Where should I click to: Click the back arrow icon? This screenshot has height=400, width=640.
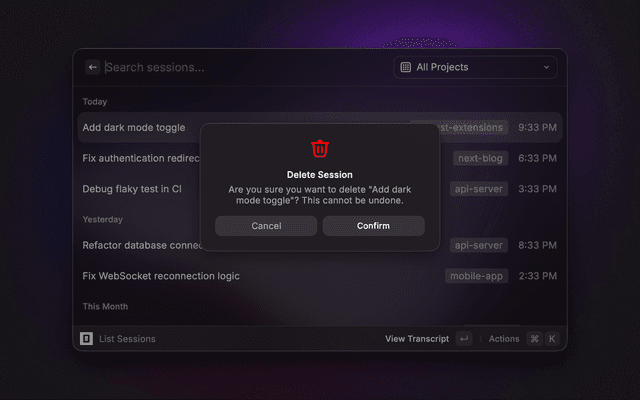(x=93, y=67)
